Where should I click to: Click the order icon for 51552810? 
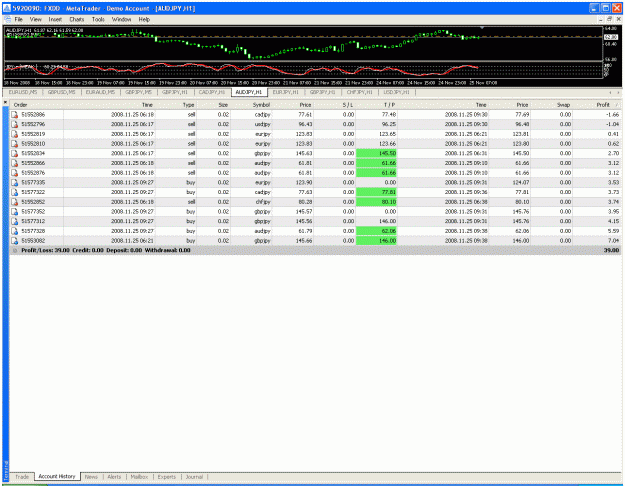[14, 144]
